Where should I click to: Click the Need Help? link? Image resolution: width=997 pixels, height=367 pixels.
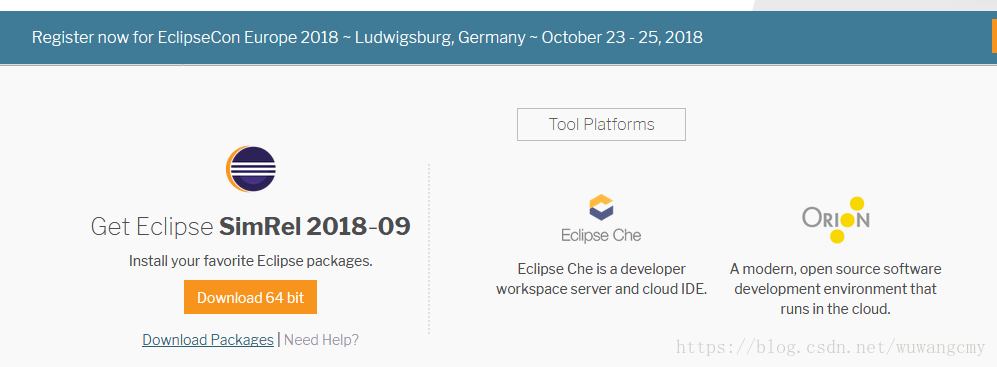coord(321,340)
